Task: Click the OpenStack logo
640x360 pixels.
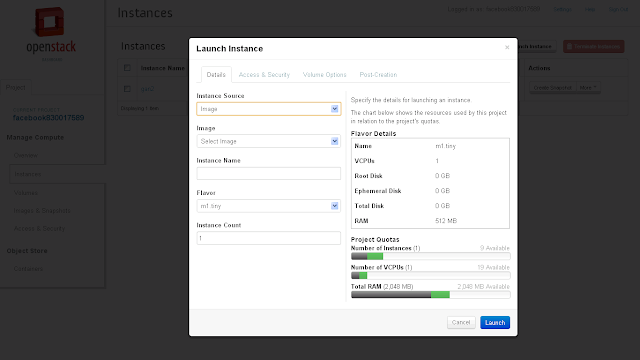Action: click(51, 34)
